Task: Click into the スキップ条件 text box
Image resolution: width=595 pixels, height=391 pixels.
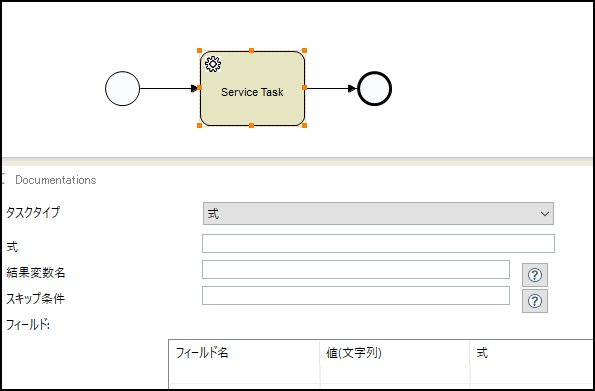Action: click(356, 295)
